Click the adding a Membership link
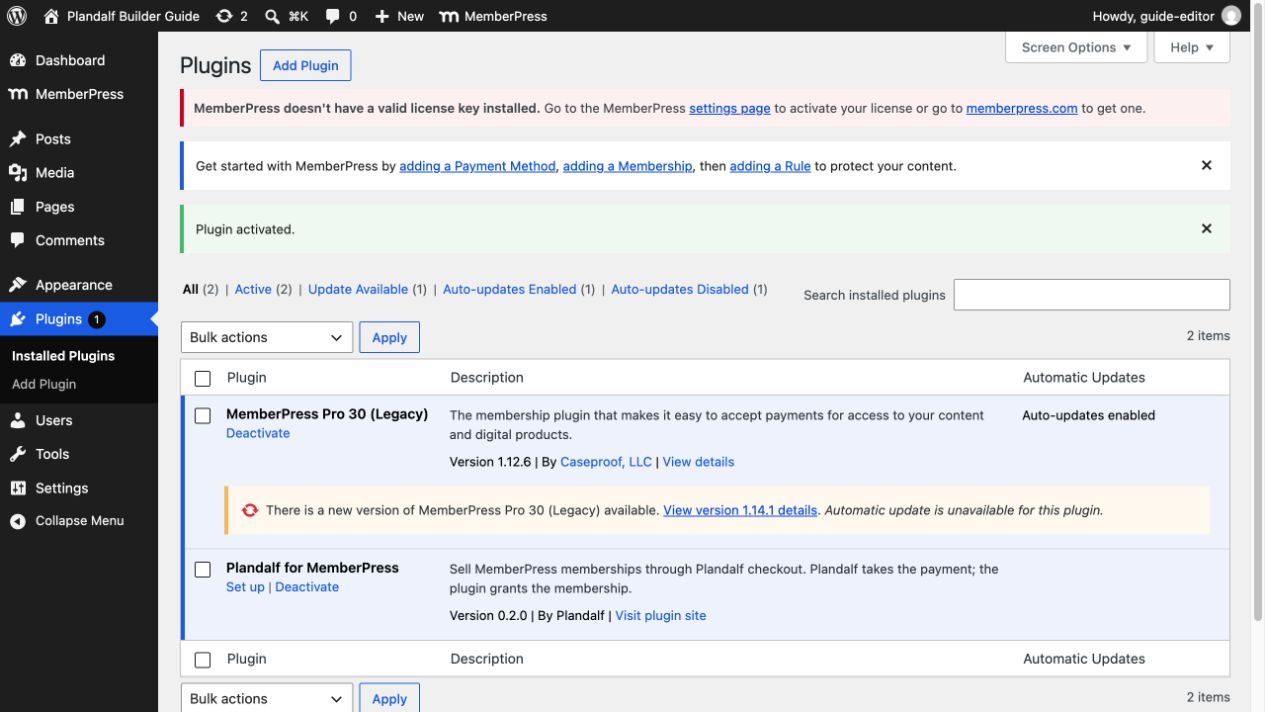The image size is (1265, 712). pyautogui.click(x=627, y=166)
